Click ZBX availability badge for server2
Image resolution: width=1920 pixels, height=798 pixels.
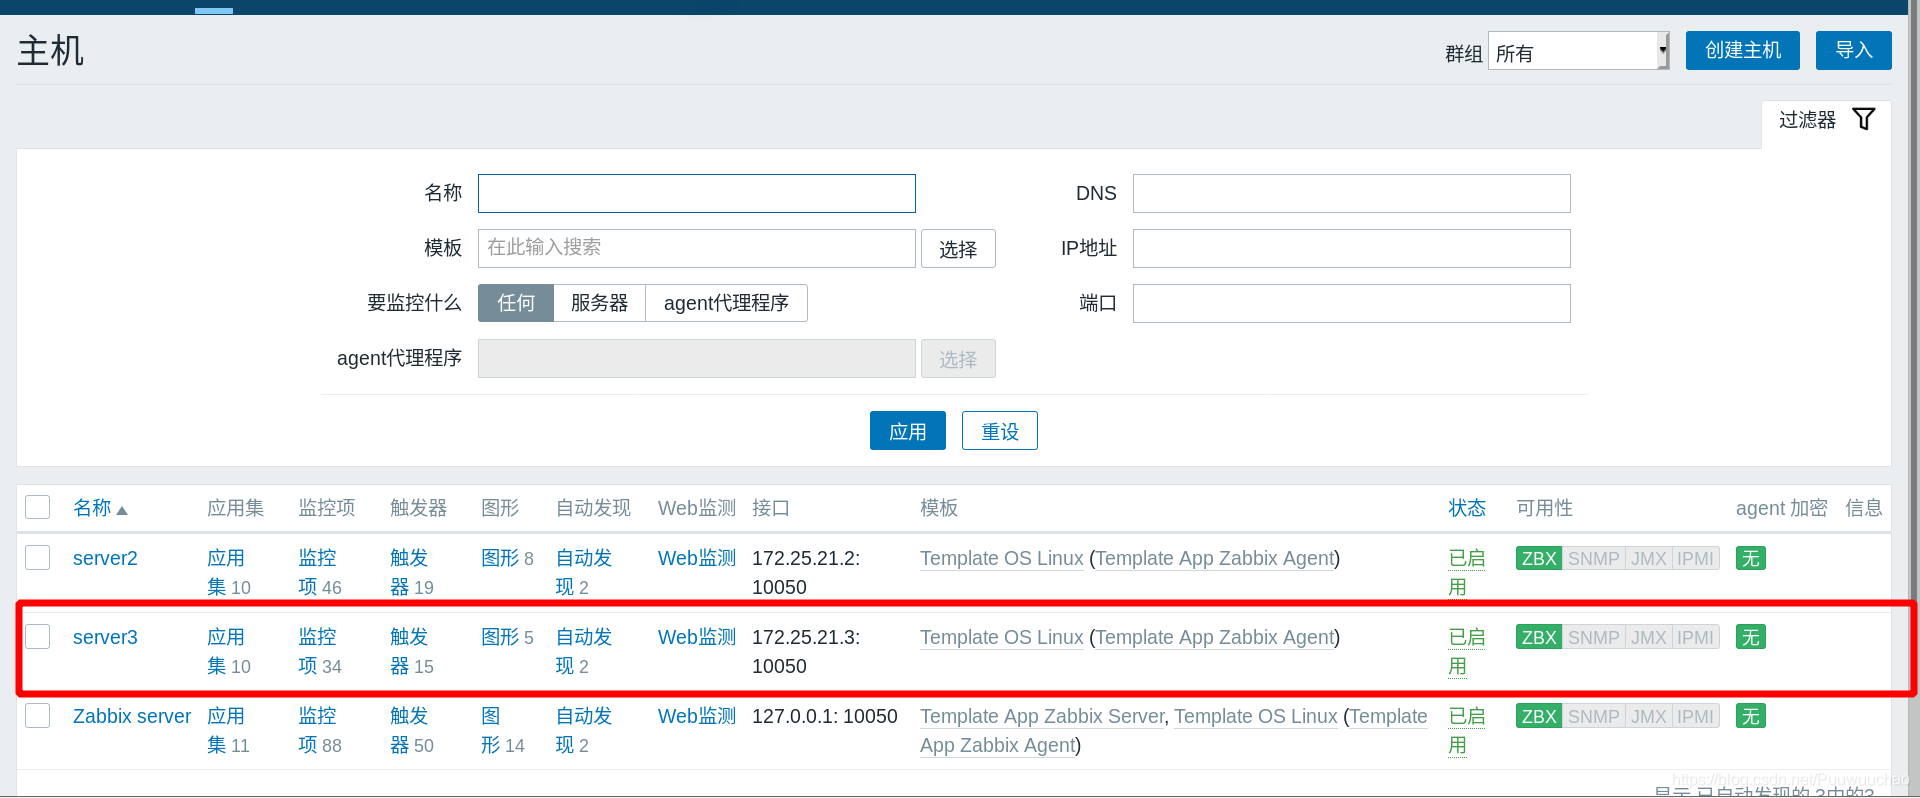(1539, 558)
